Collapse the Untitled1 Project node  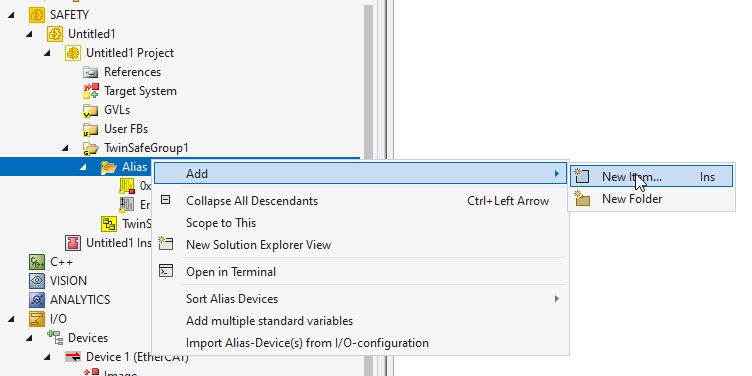47,53
